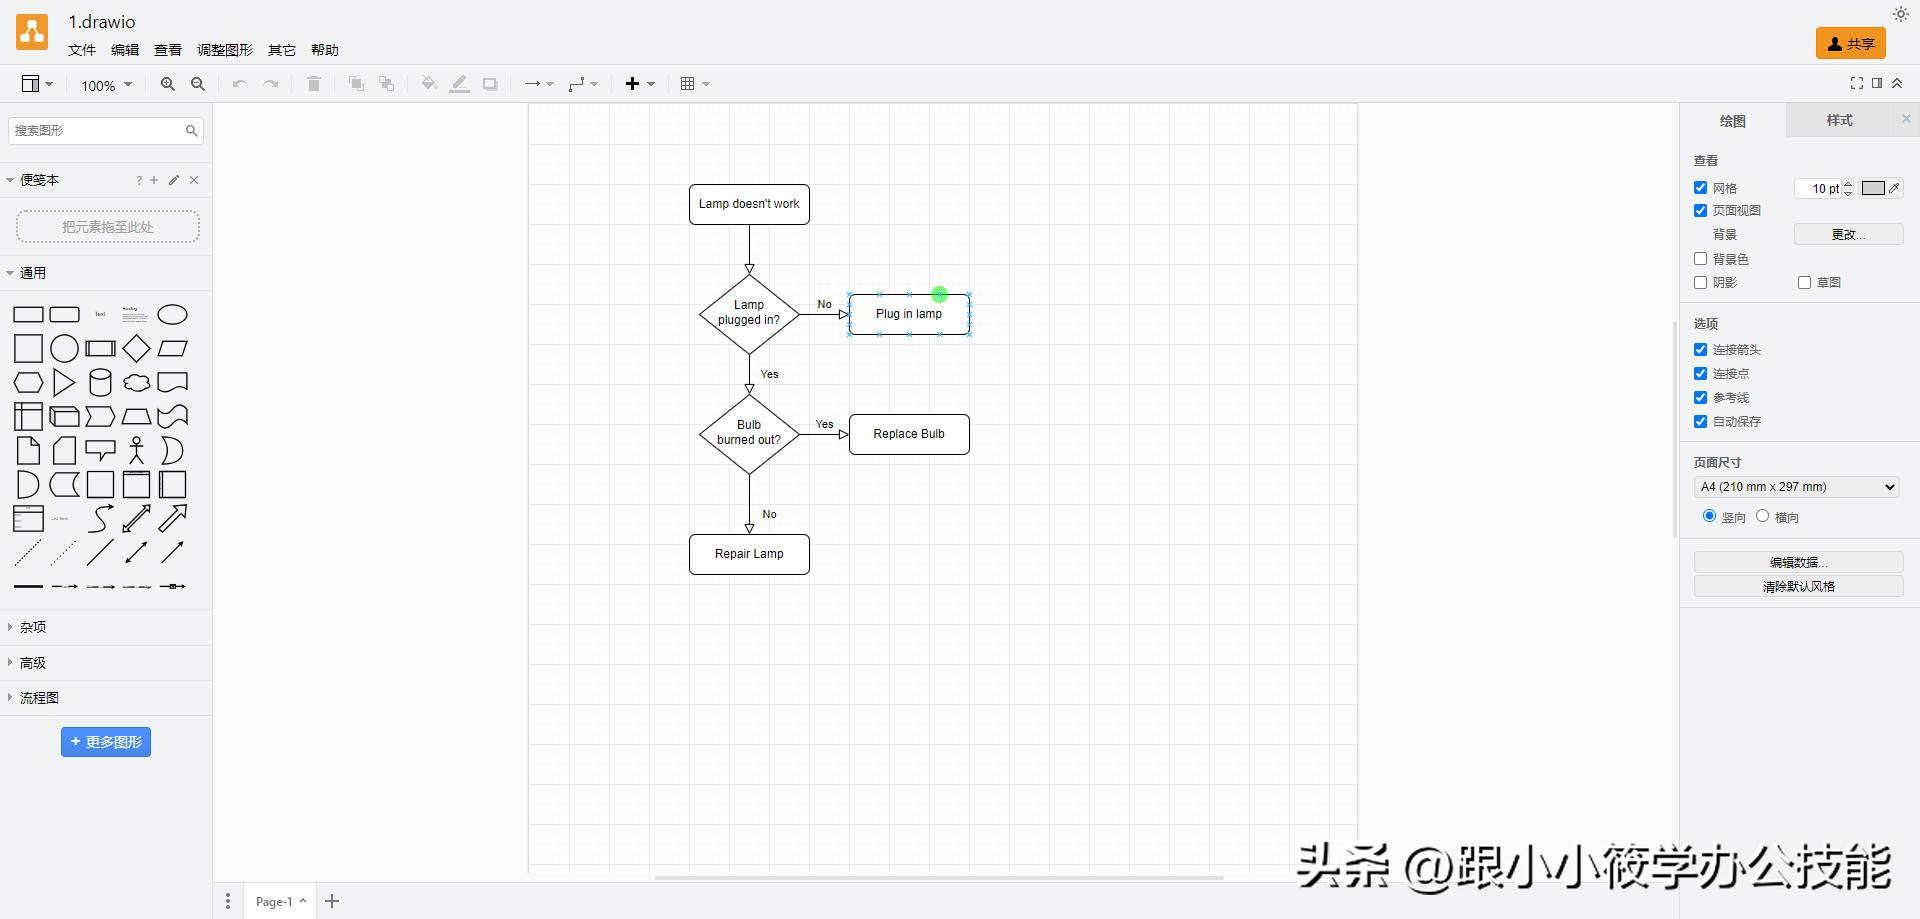
Task: Select the 横向 radio button
Action: (1761, 516)
